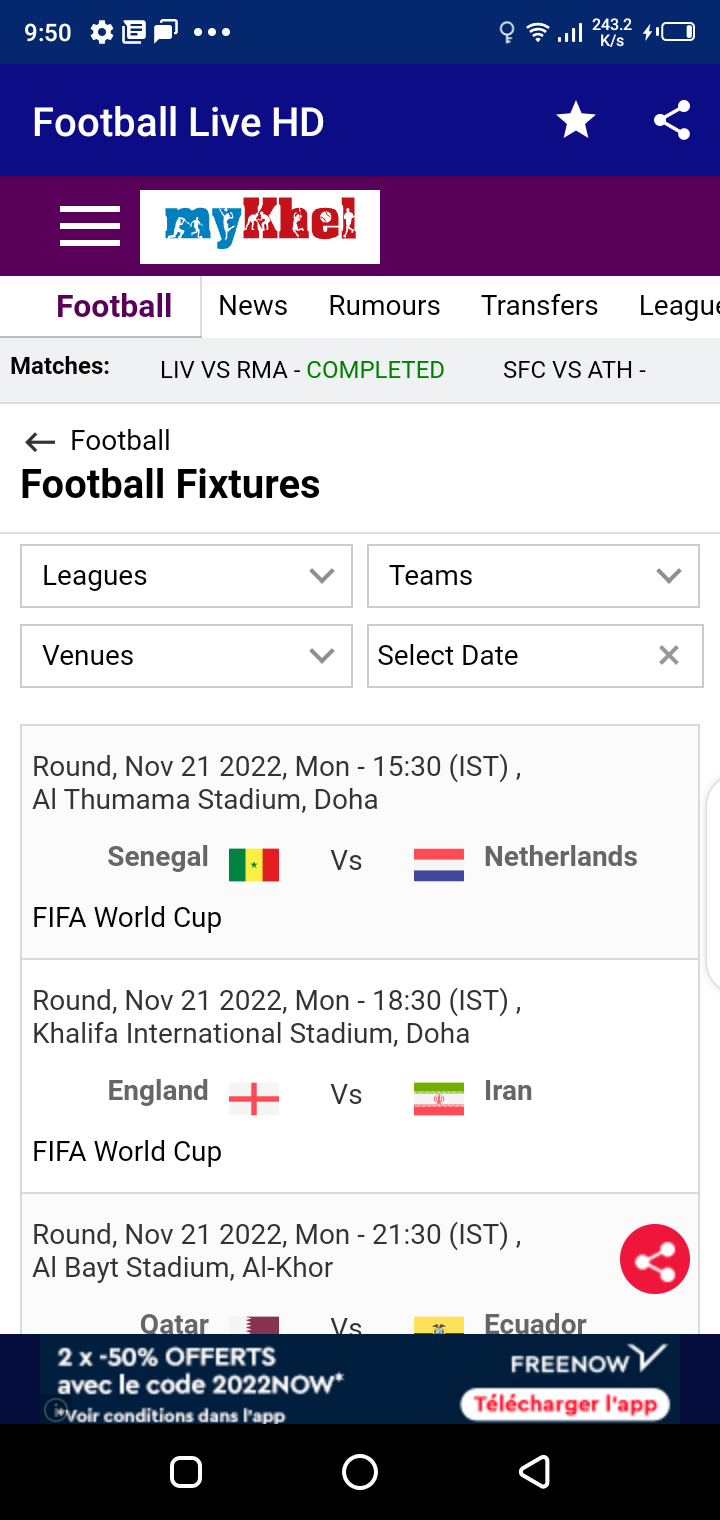Tap the Senegal flag icon
720x1520 pixels.
pyautogui.click(x=254, y=864)
